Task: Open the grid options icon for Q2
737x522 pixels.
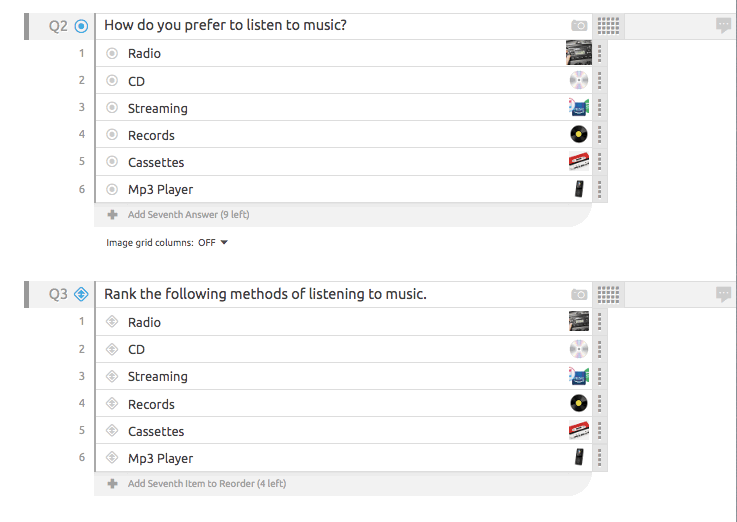Action: (608, 26)
